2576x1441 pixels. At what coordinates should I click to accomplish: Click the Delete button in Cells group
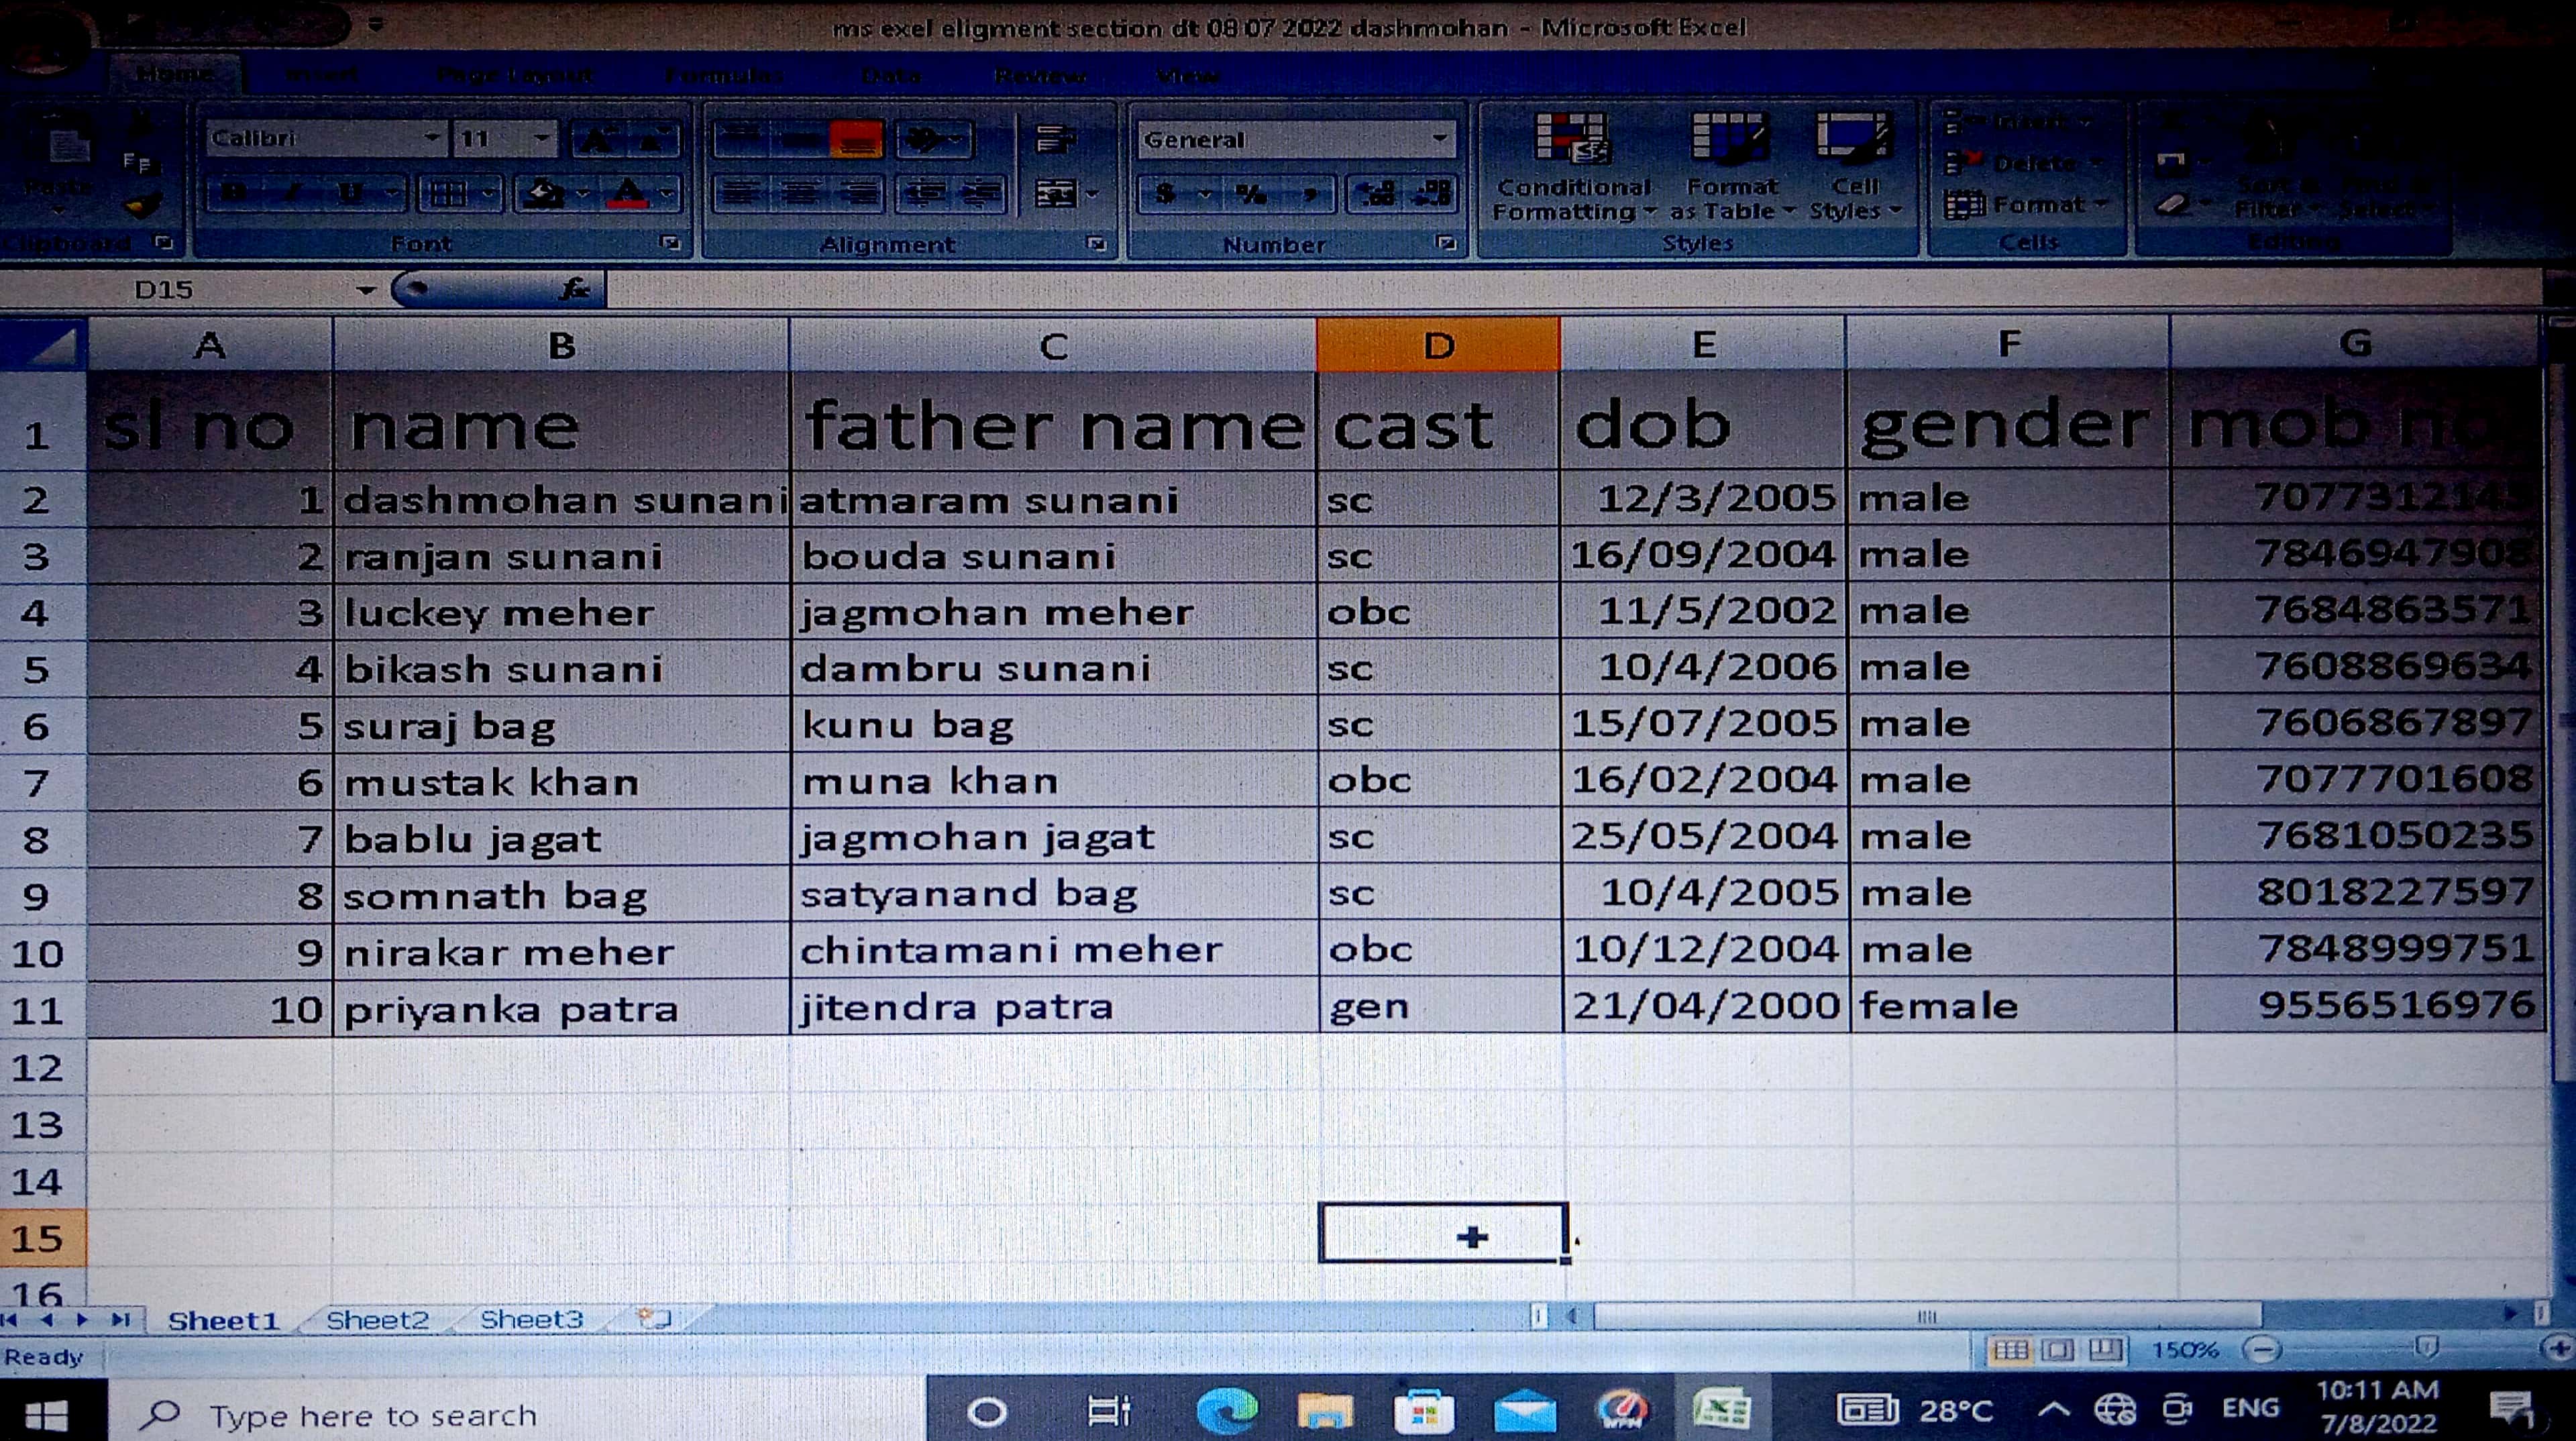2030,163
